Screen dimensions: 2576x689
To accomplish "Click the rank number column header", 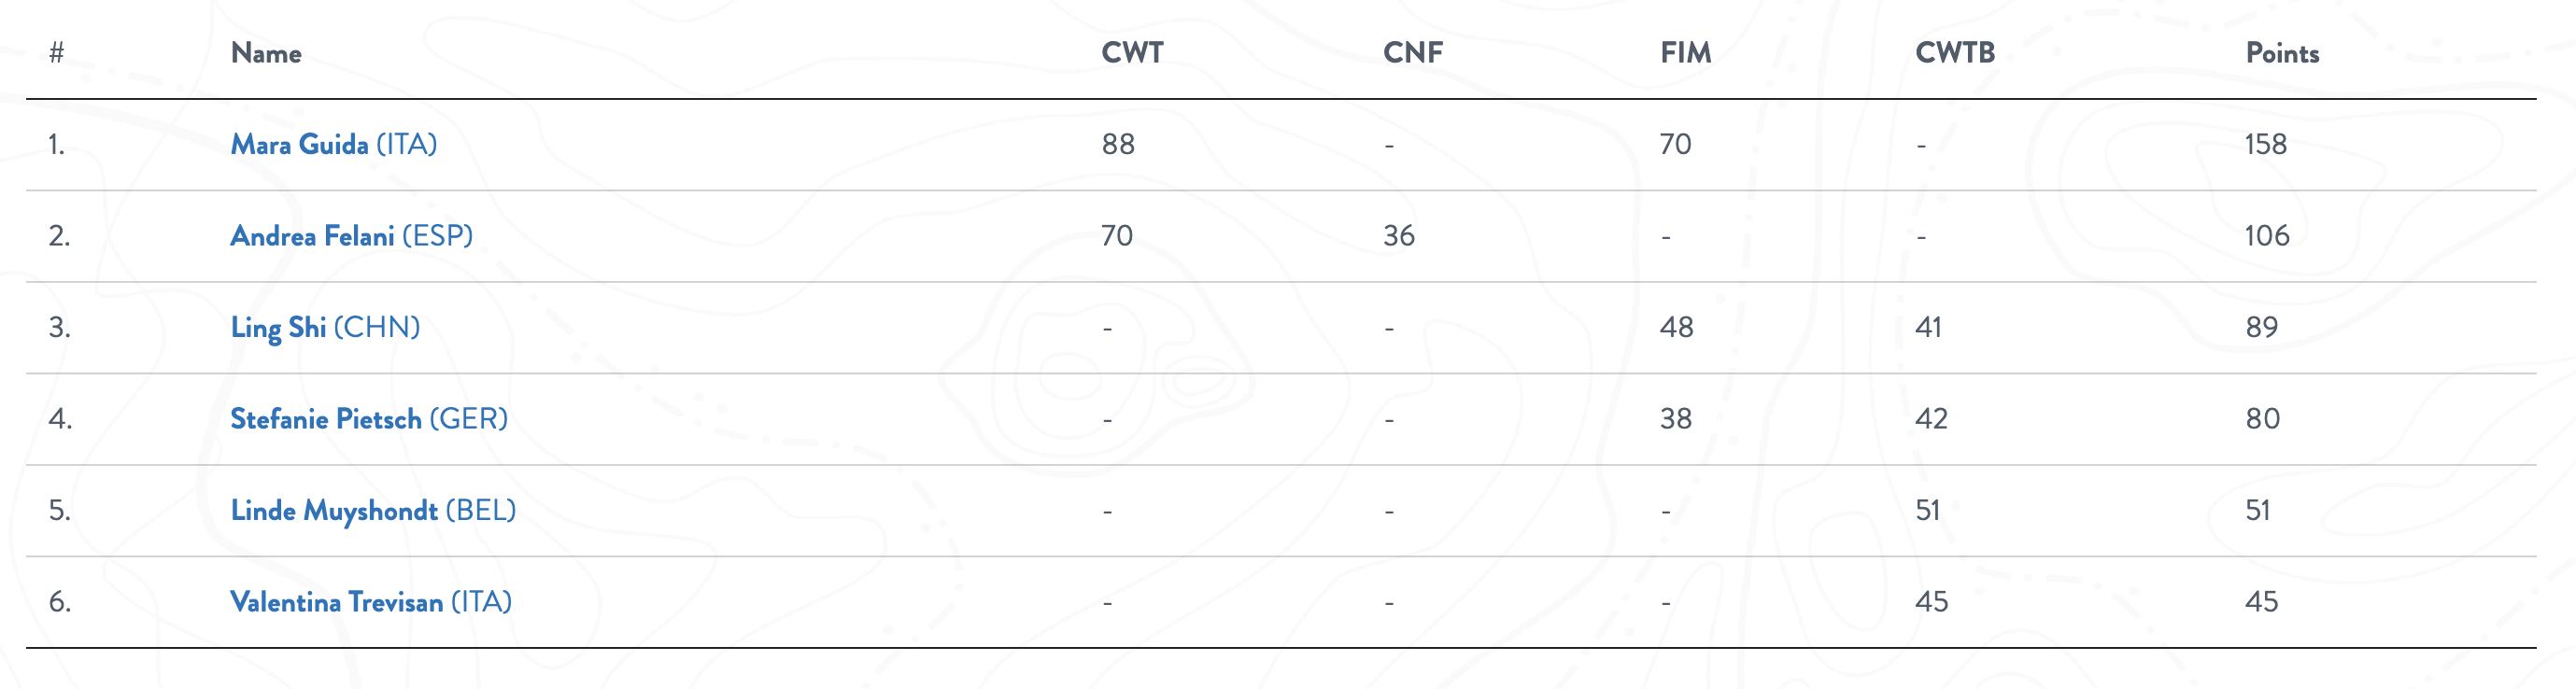I will point(57,53).
